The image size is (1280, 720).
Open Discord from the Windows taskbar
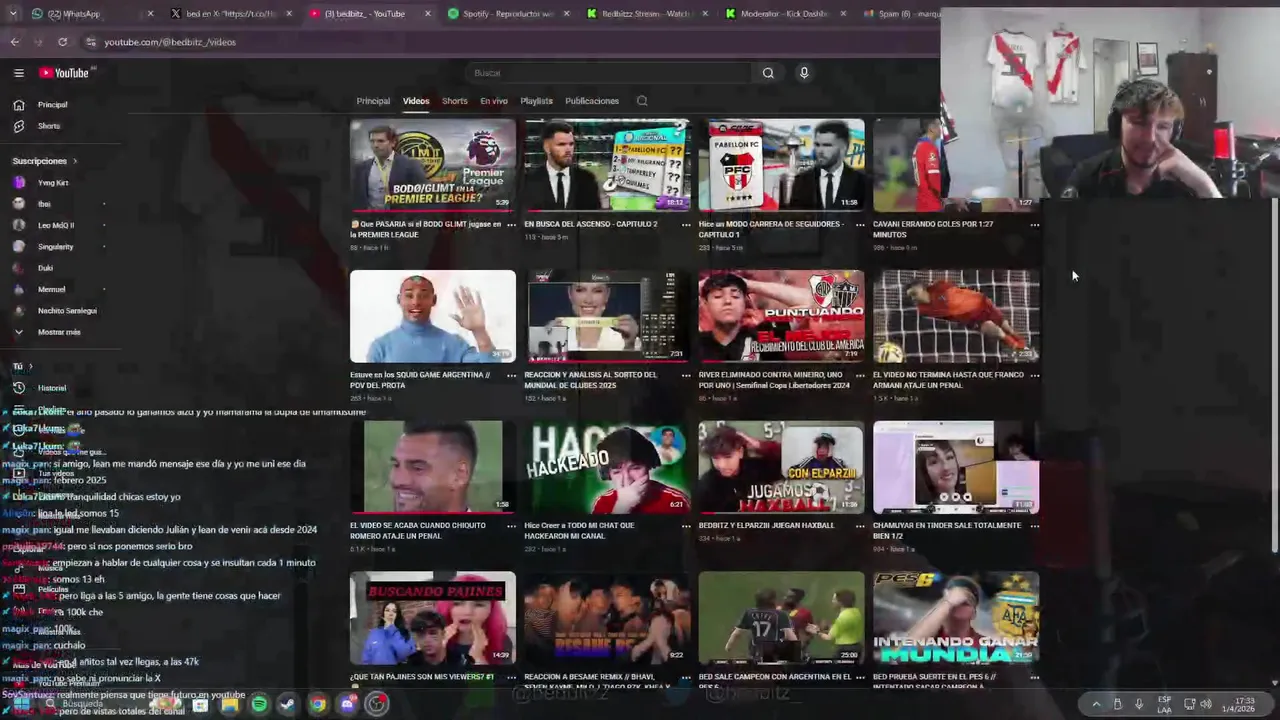tap(347, 705)
